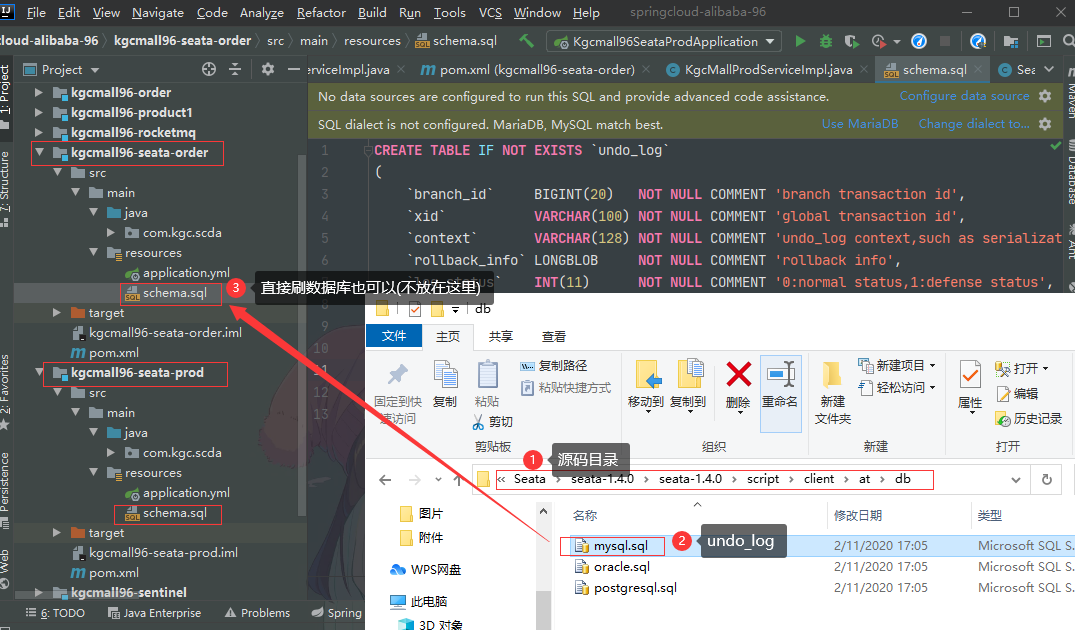Hide the Project tool window minimize icon

coord(293,69)
